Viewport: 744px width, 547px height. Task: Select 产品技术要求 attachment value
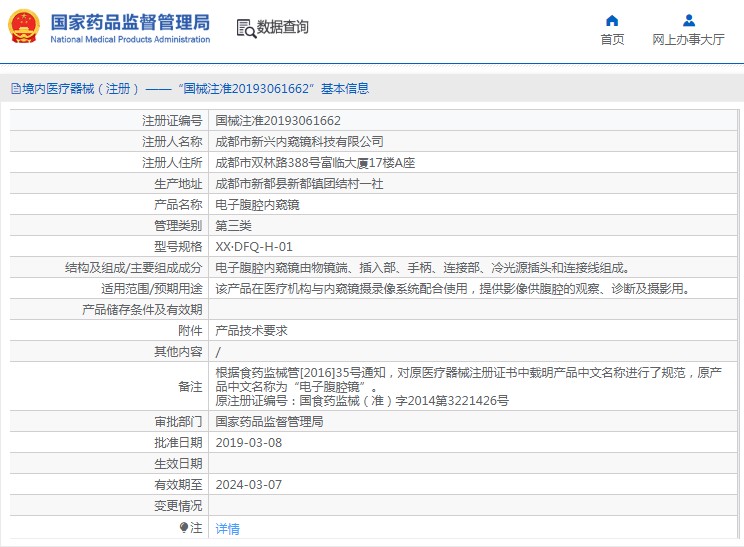(251, 331)
